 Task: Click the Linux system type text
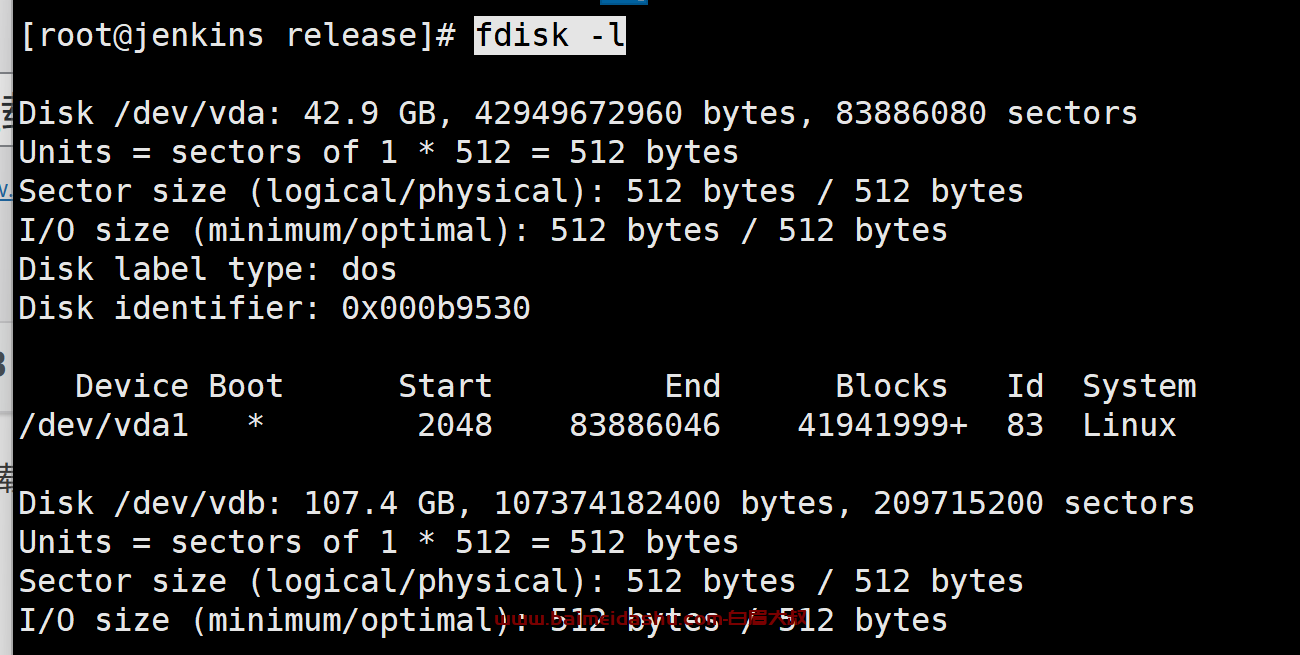tap(1130, 426)
